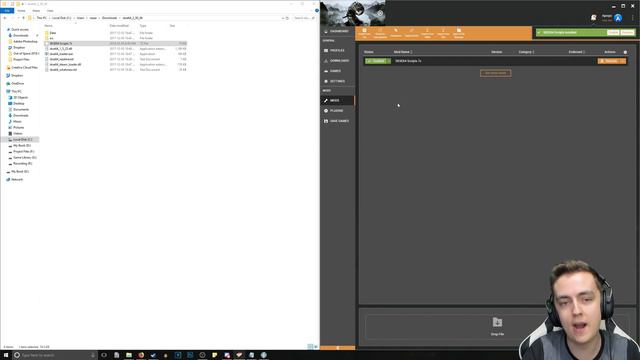
Task: Switch Explorer to details view icon
Action: (x=310, y=347)
